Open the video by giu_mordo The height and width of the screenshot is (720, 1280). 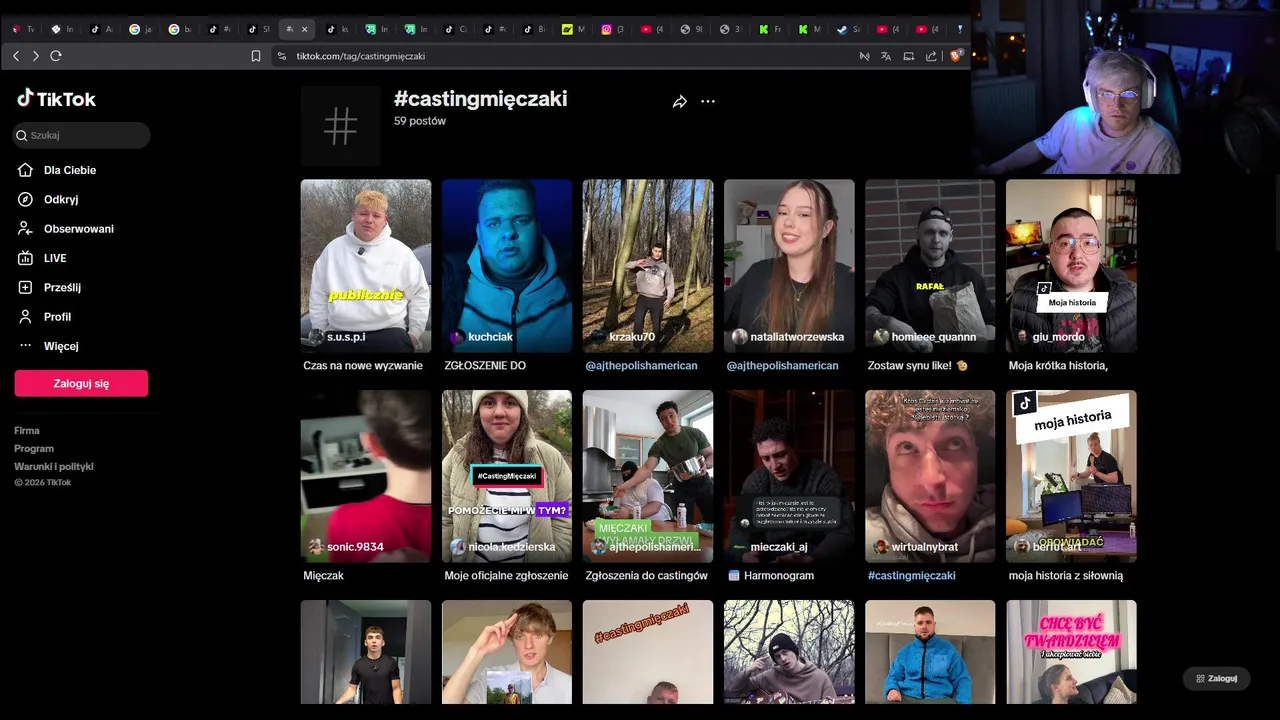1071,265
